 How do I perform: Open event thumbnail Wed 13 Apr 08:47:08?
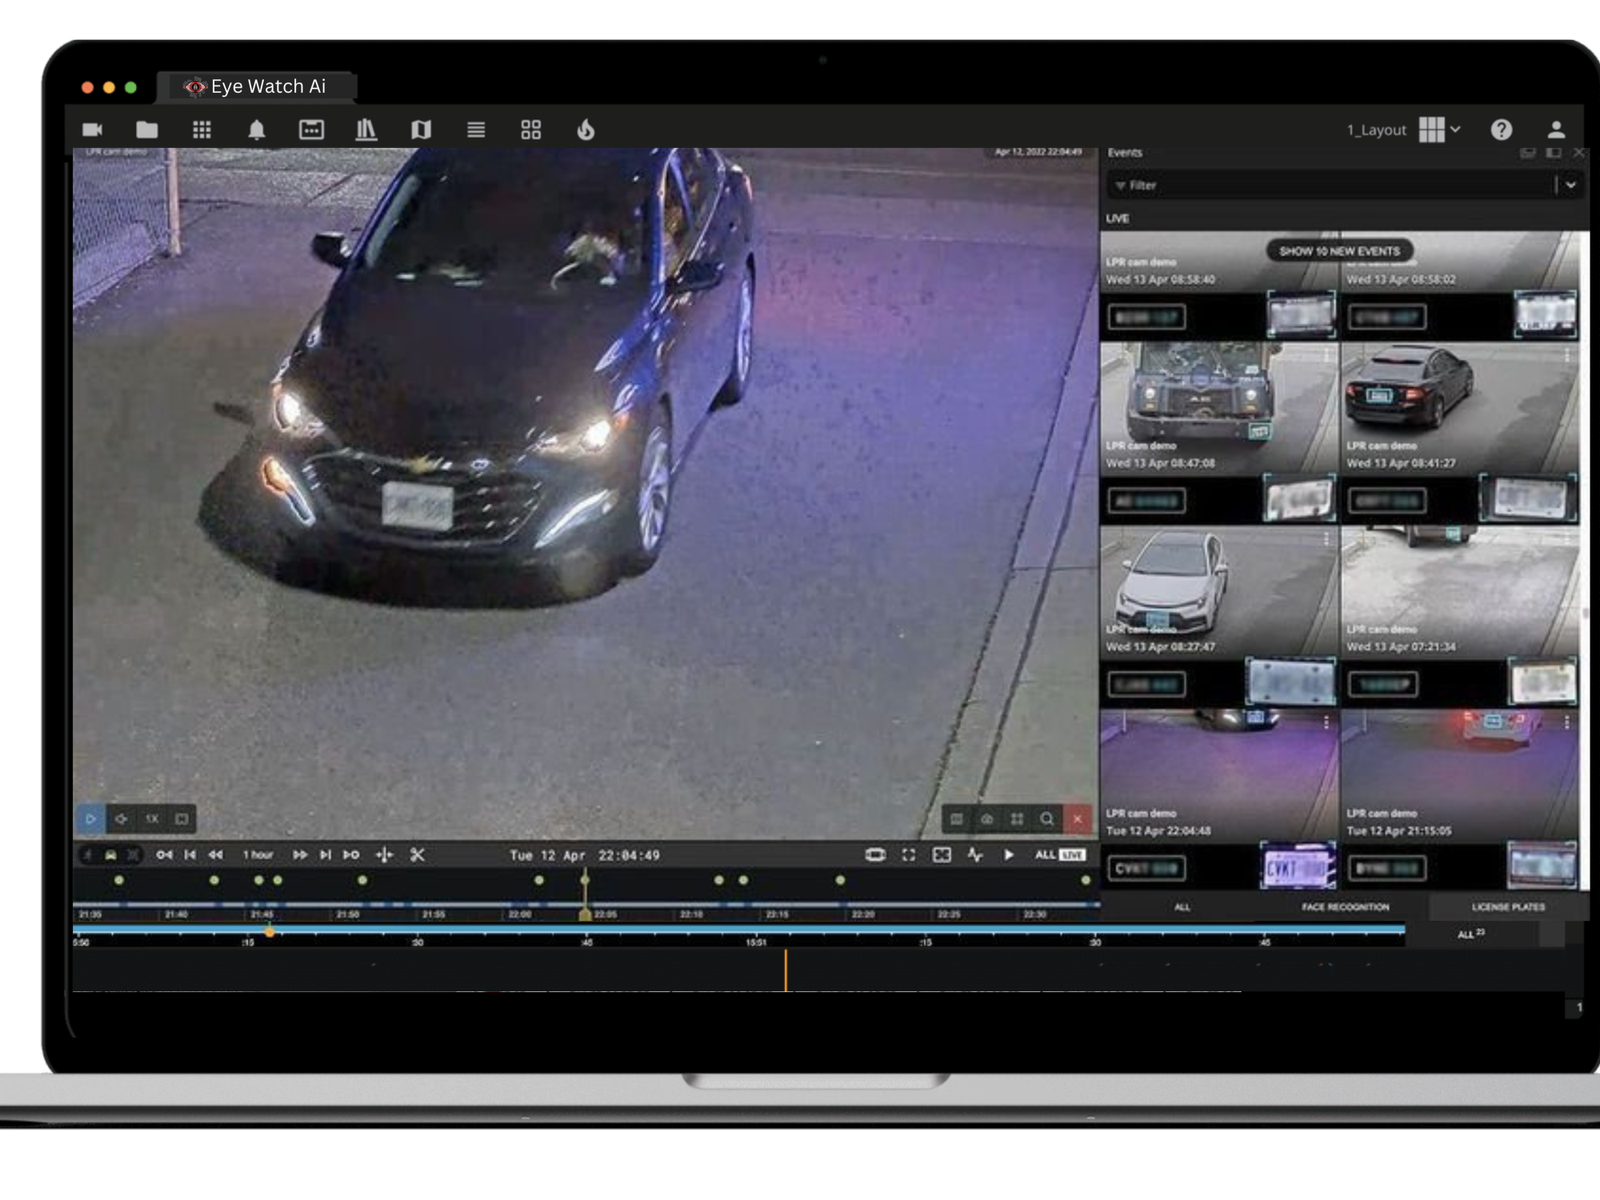(1219, 408)
